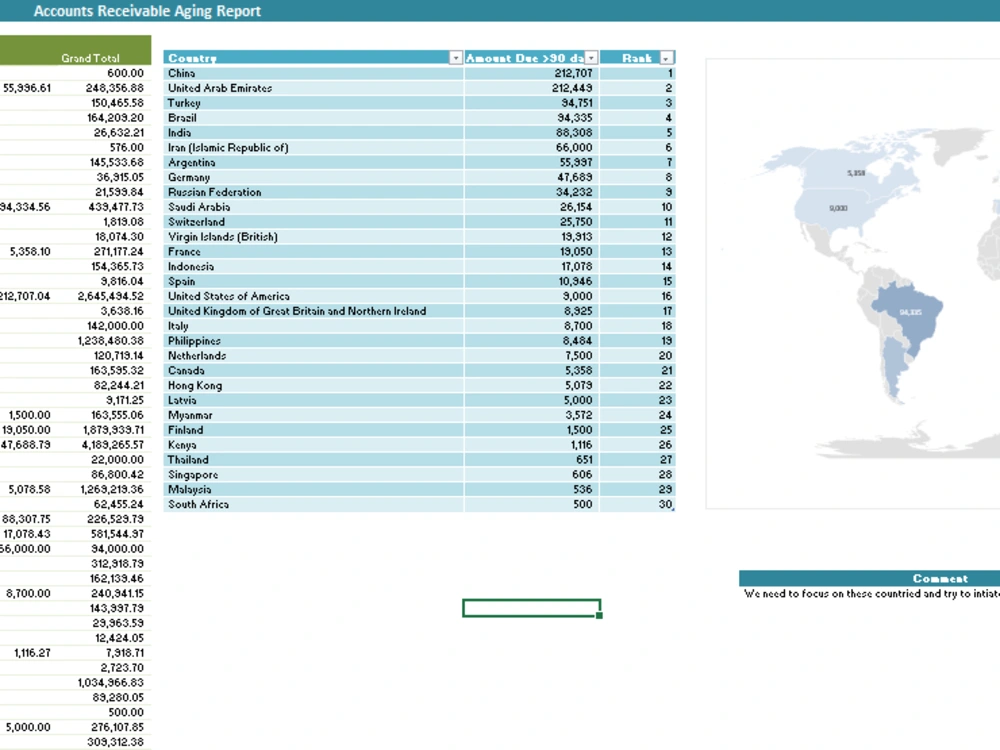Click Canada region on the map chart
Screen dimensions: 1000x750
pos(856,173)
